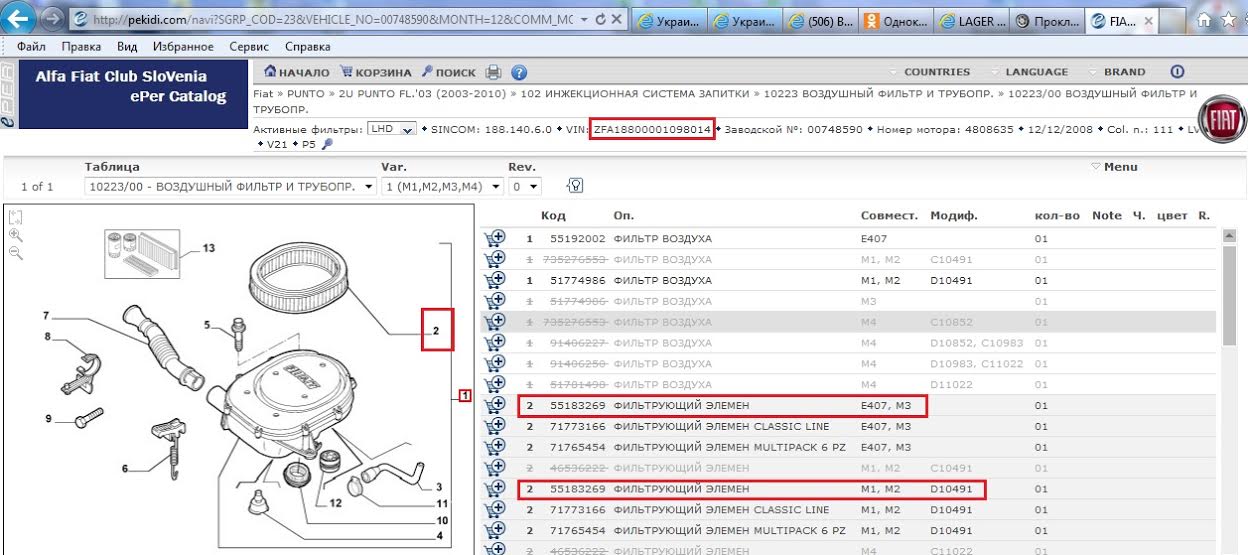Zoom out of the parts diagram
Screen dimensions: 1248x555
coord(16,253)
